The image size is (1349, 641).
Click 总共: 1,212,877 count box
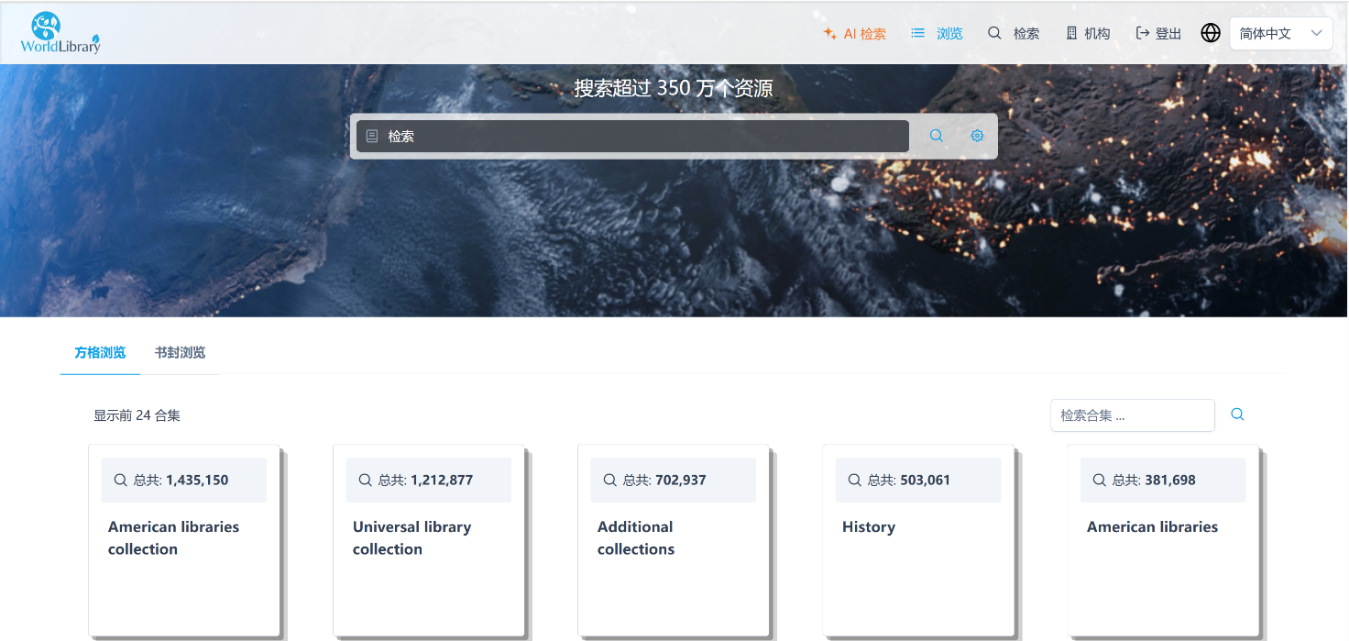coord(428,480)
